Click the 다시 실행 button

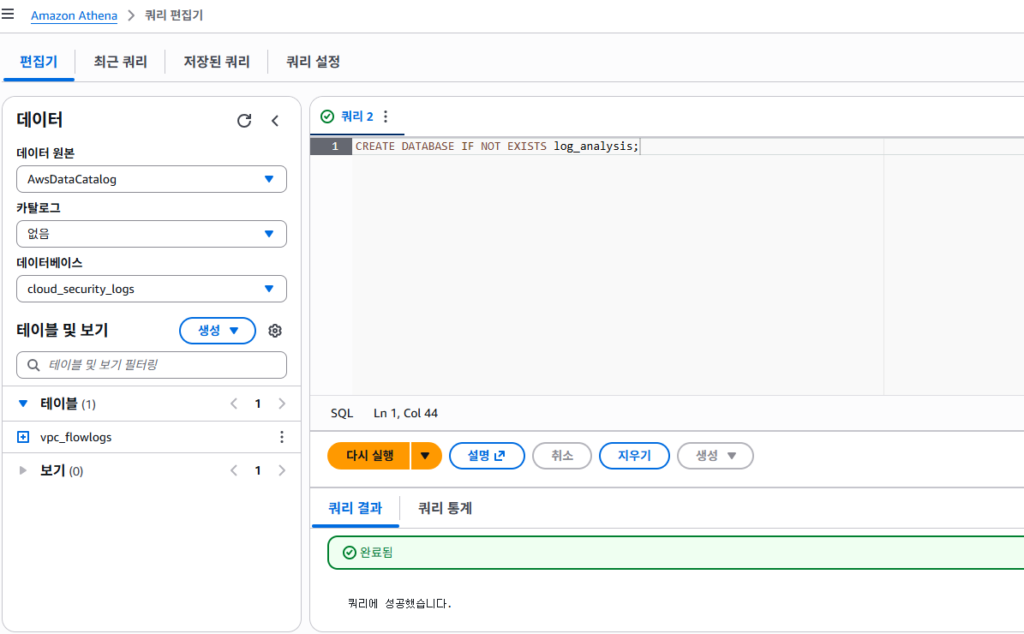(x=369, y=456)
